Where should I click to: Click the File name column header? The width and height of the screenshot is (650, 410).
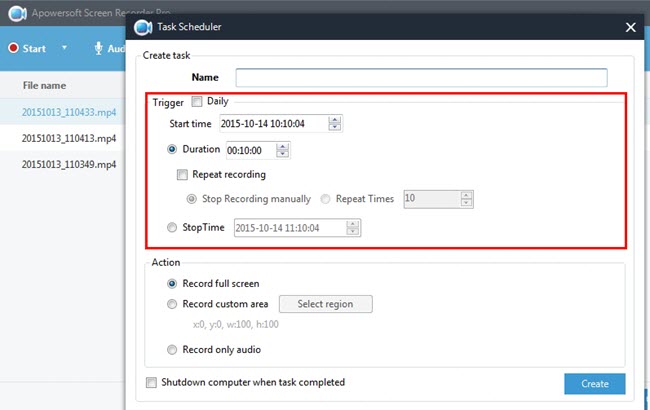pyautogui.click(x=44, y=85)
